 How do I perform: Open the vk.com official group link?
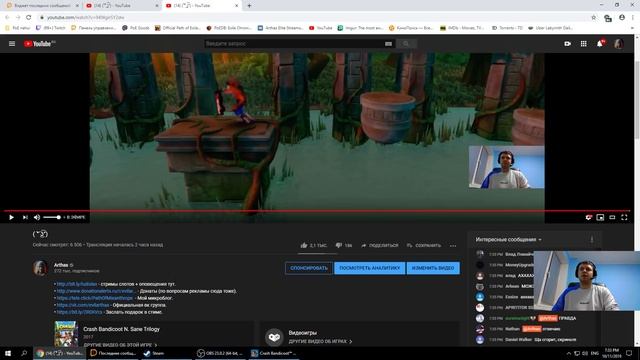(x=83, y=305)
